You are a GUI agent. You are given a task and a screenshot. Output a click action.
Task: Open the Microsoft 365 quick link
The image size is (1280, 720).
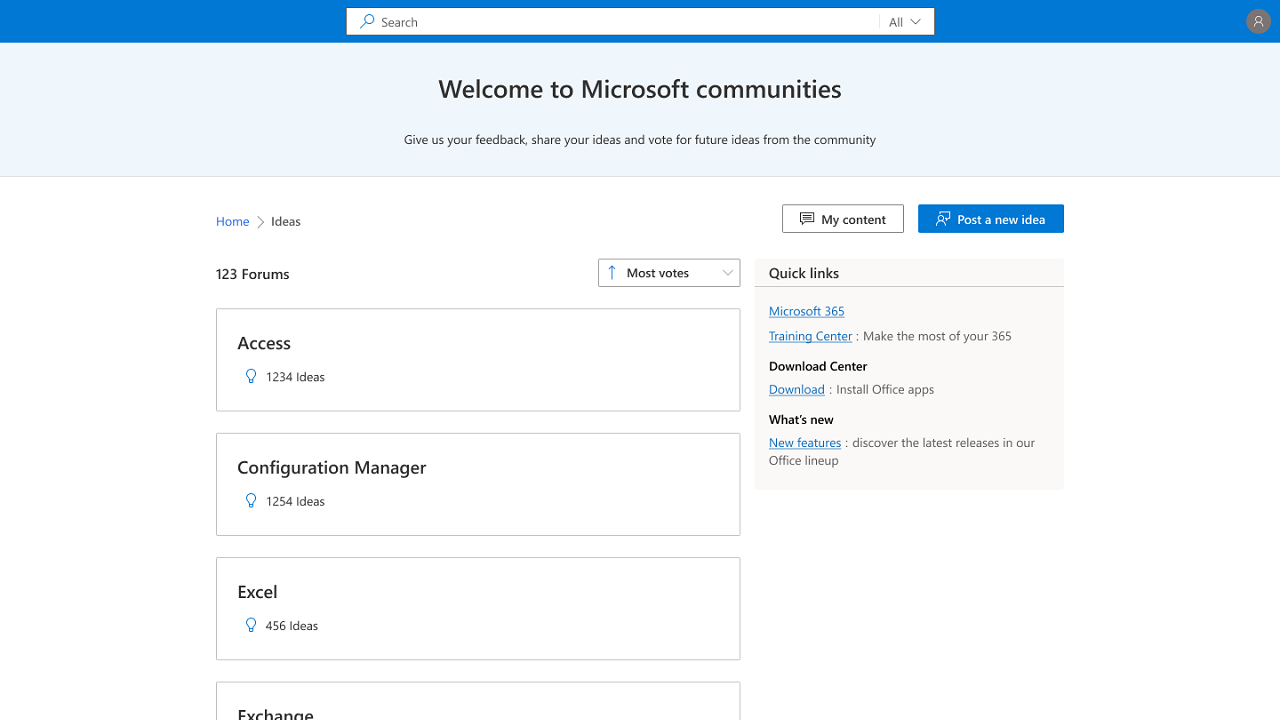pos(807,311)
